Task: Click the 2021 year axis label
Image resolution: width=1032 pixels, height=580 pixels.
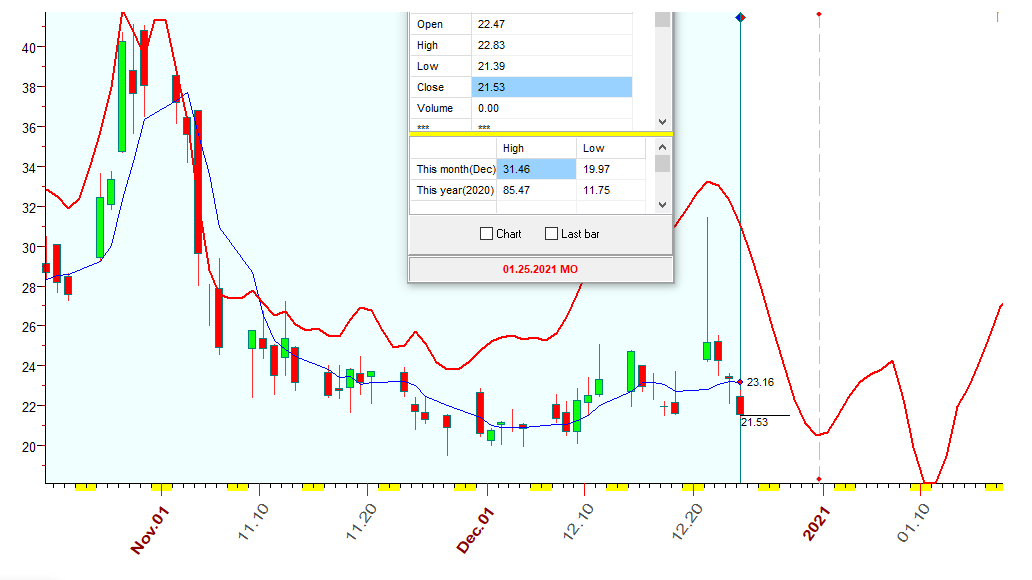Action: tap(816, 523)
